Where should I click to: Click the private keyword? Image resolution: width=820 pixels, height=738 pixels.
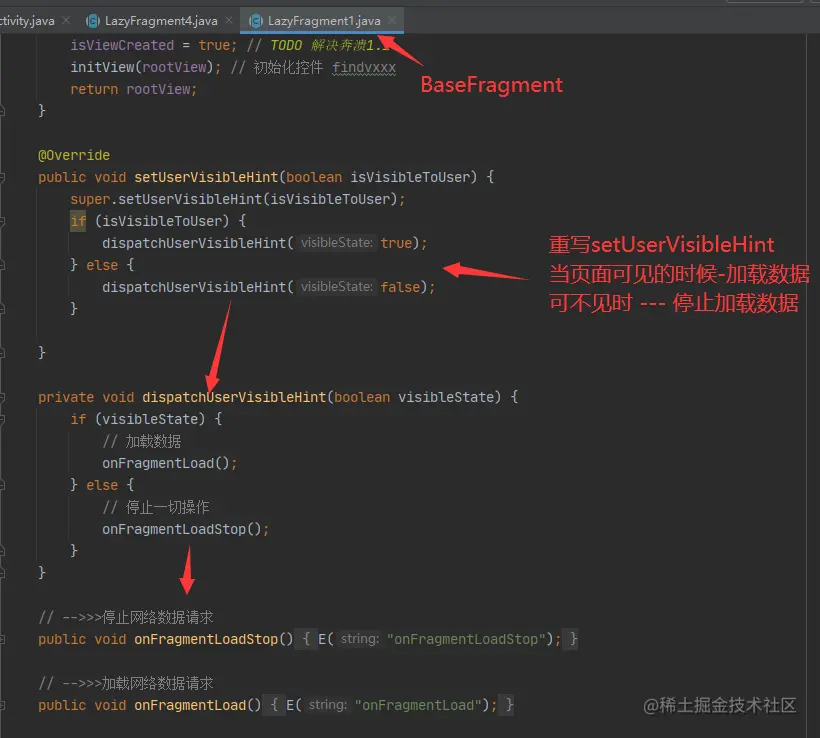tap(66, 398)
